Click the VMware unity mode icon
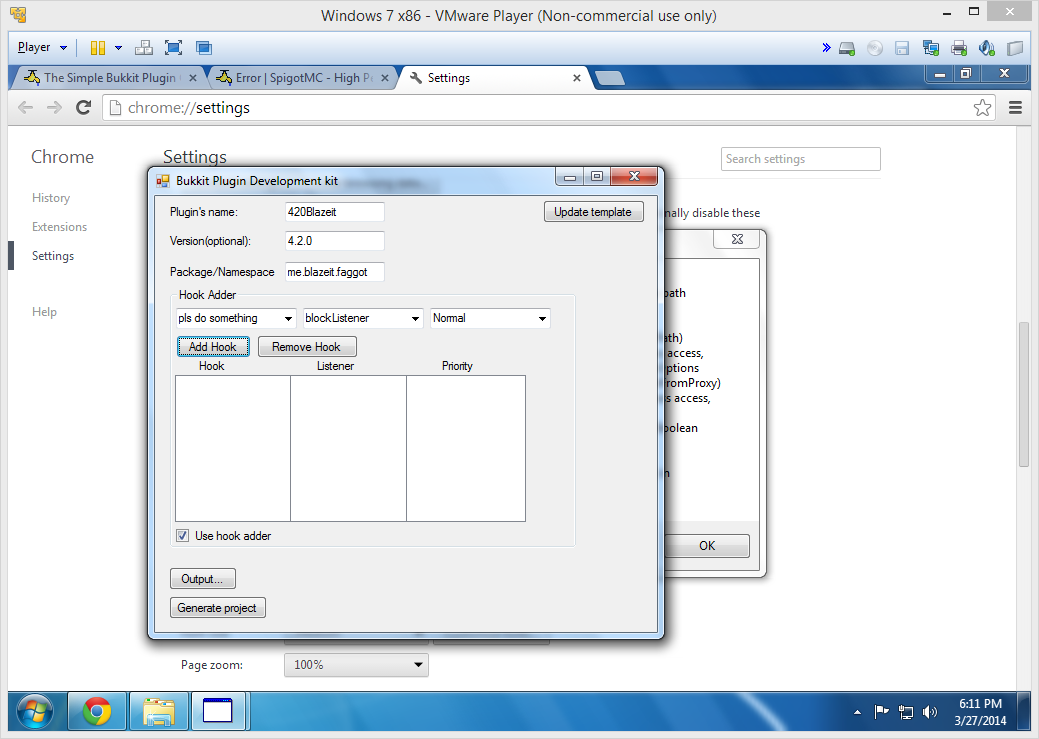1039x739 pixels. click(x=203, y=47)
